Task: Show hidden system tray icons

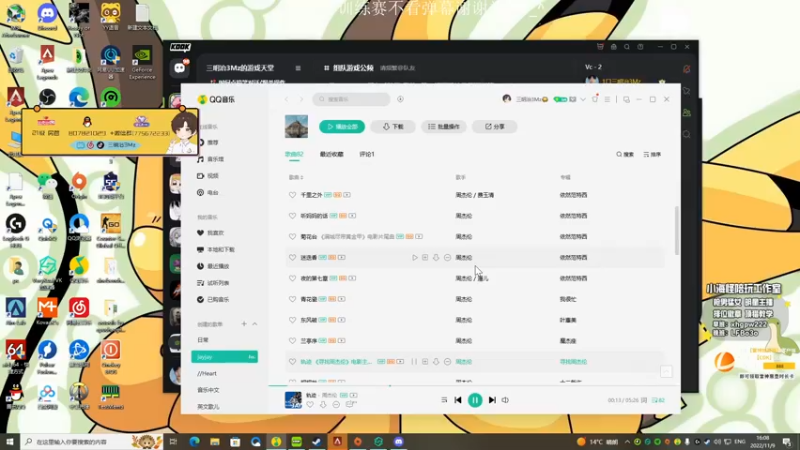Action: (x=627, y=442)
